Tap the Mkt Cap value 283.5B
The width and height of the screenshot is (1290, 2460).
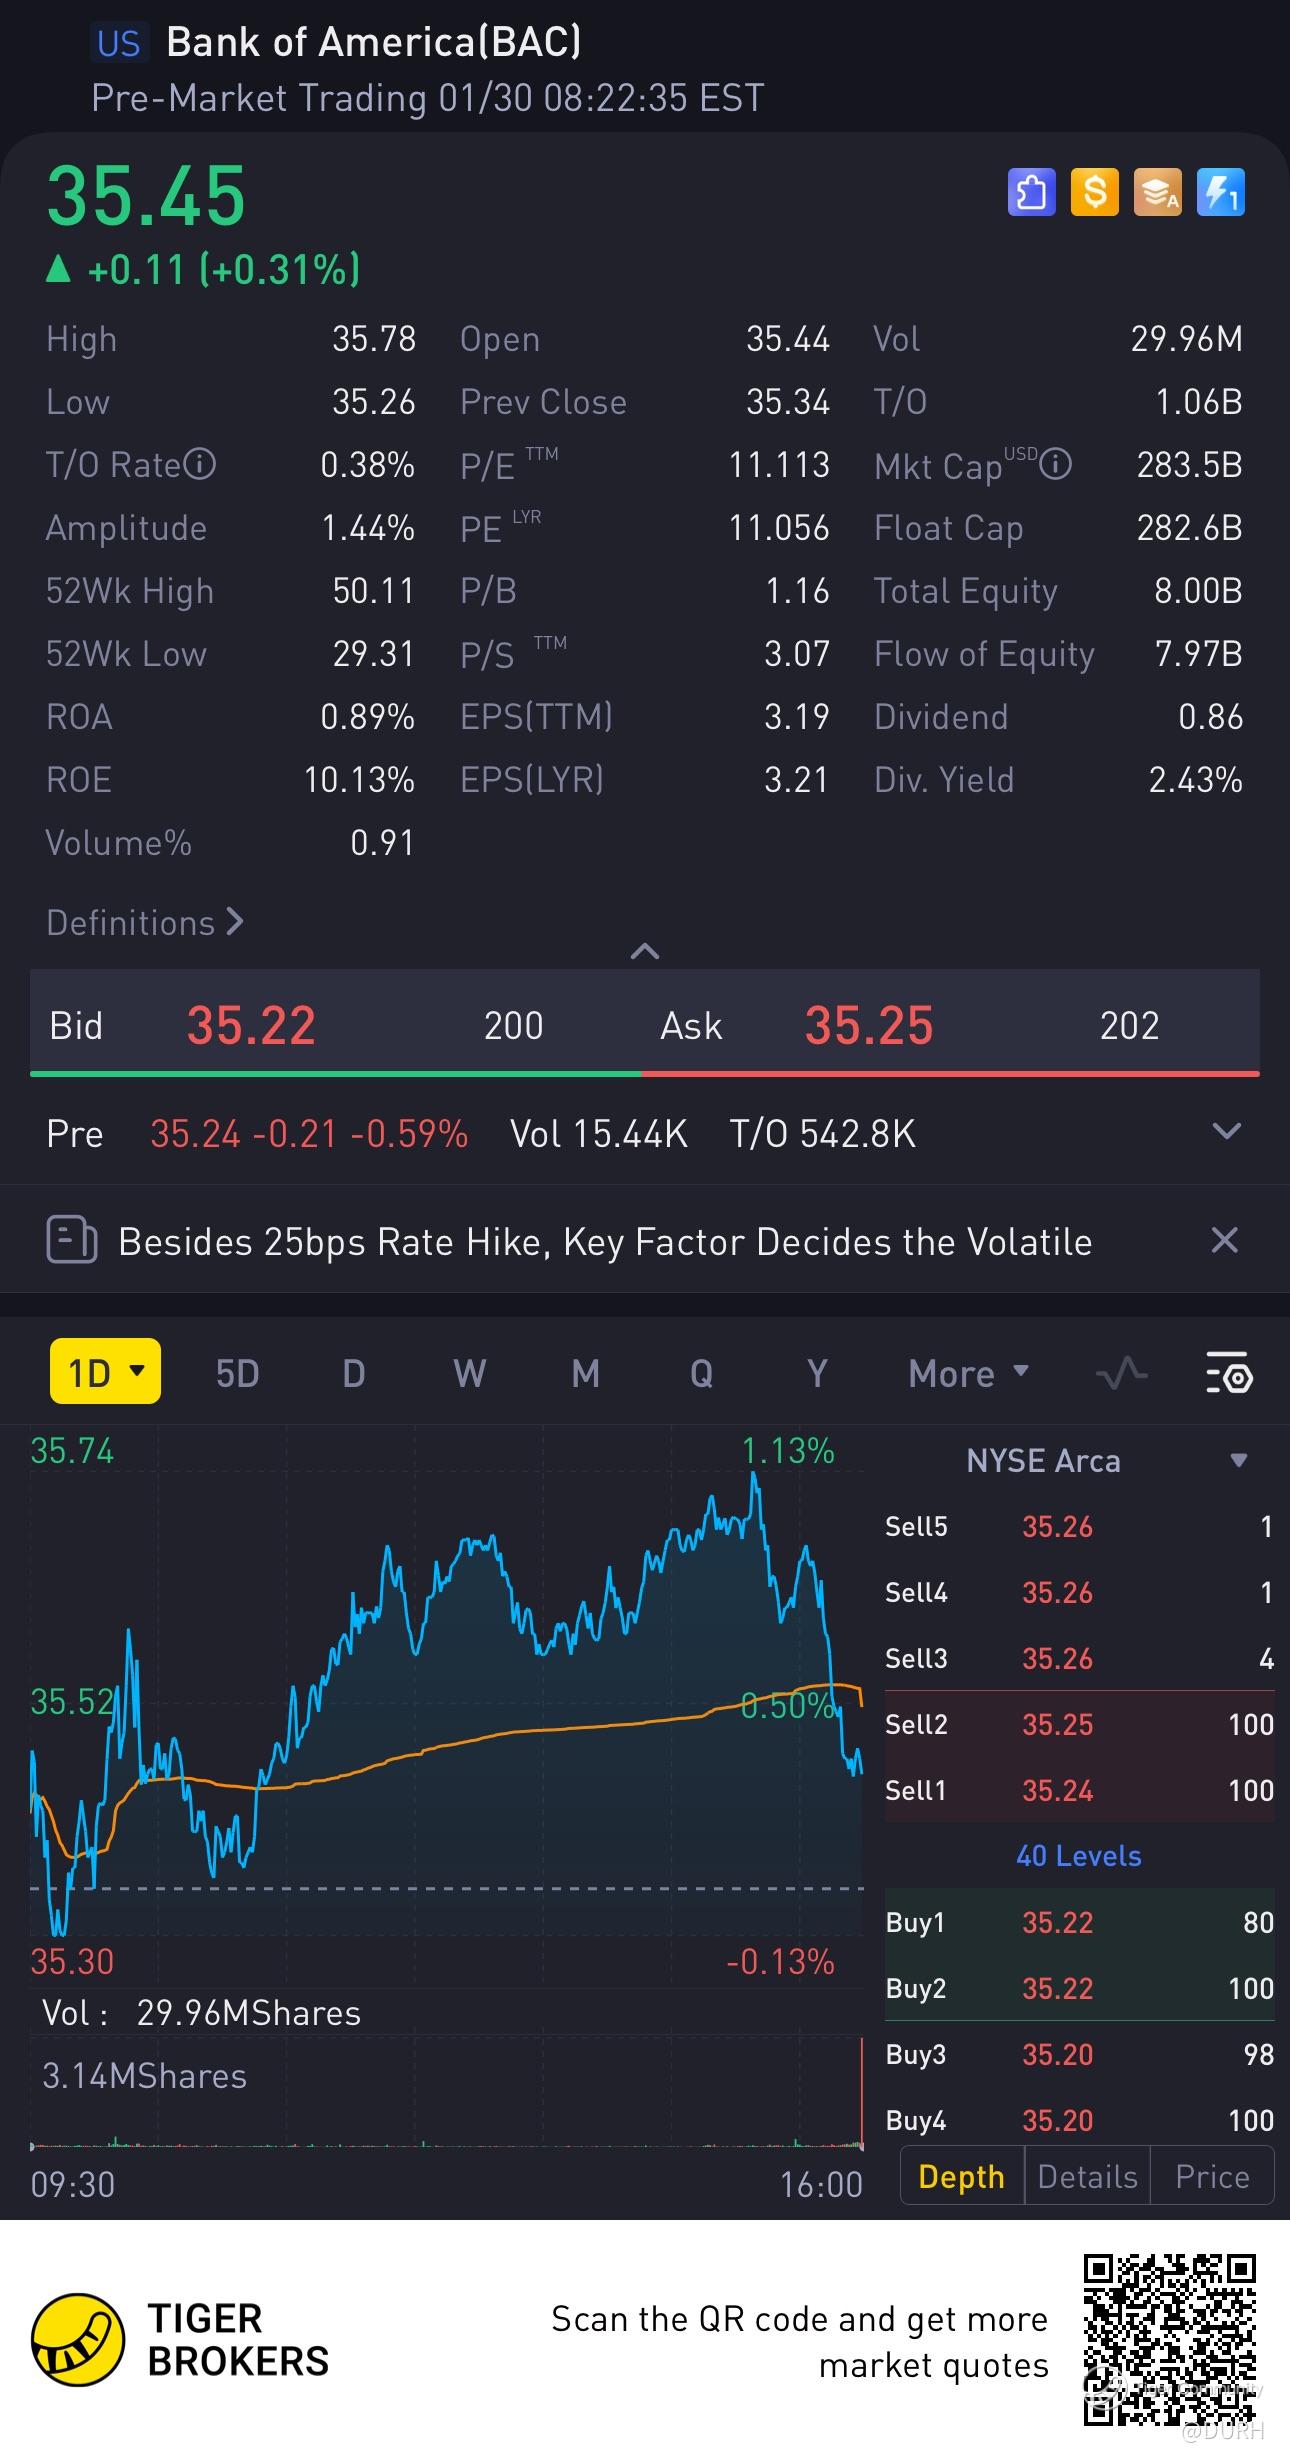tap(1190, 465)
